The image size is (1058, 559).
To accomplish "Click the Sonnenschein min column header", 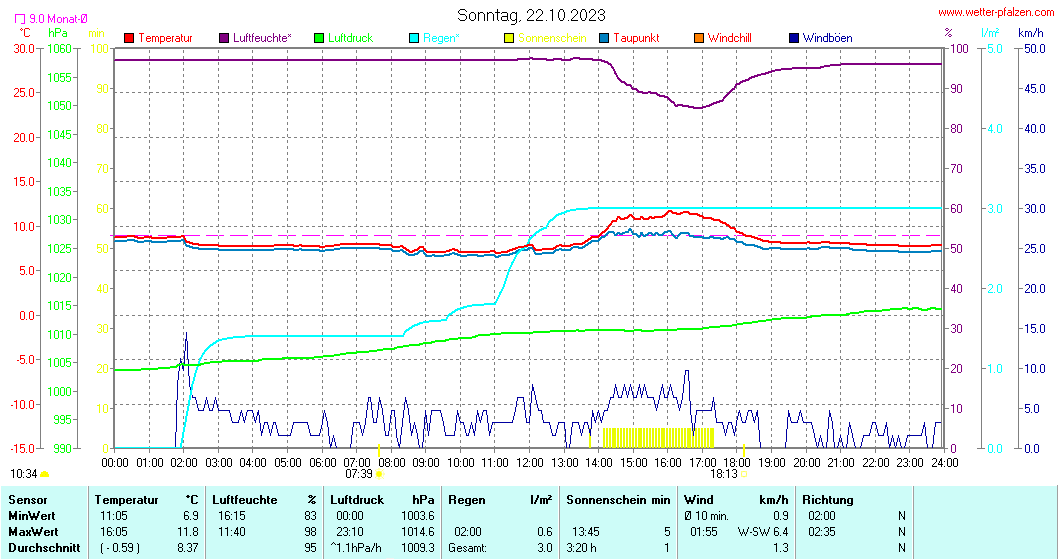I will pyautogui.click(x=618, y=500).
